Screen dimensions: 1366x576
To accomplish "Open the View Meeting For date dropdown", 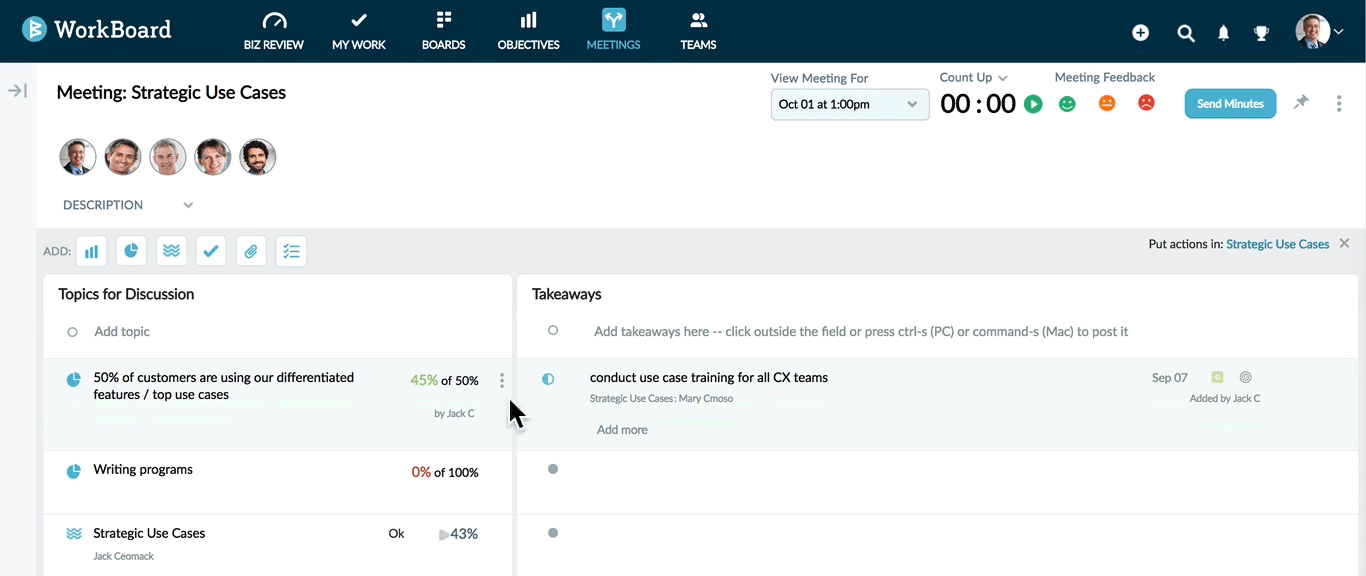I will pos(849,104).
